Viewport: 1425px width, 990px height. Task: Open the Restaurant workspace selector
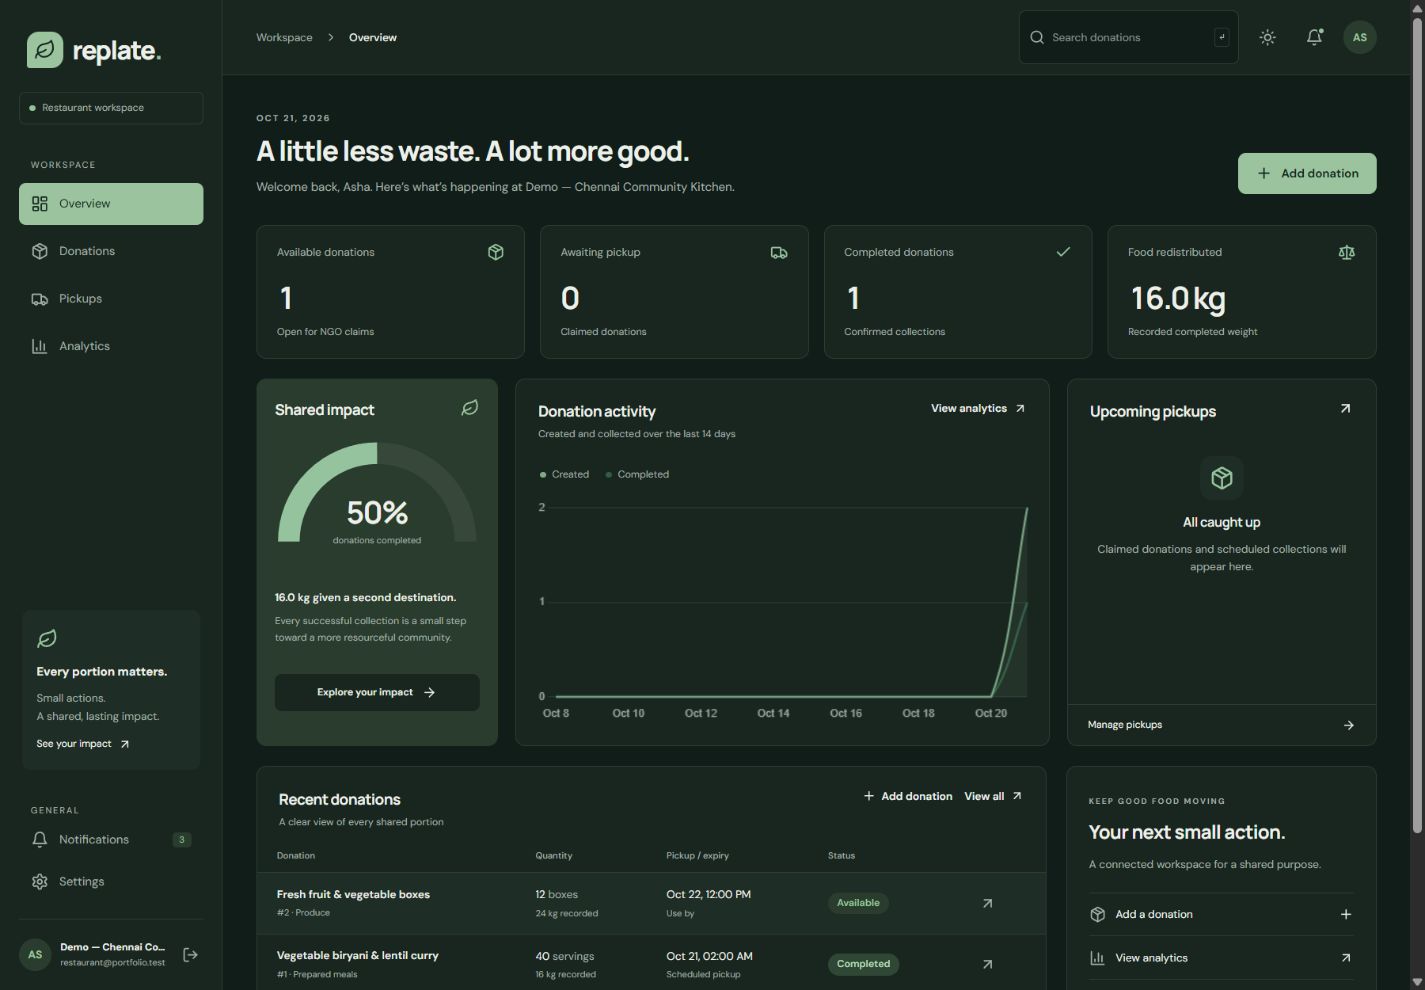click(111, 108)
